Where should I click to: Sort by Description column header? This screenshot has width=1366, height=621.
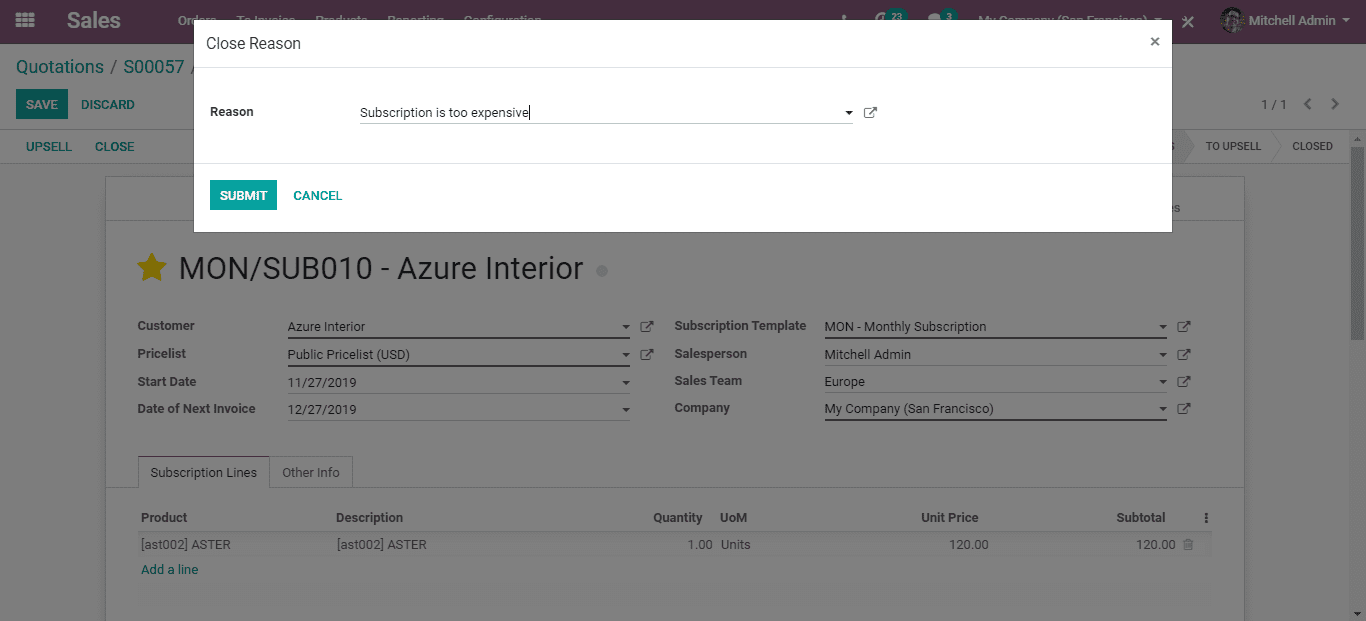coord(370,518)
